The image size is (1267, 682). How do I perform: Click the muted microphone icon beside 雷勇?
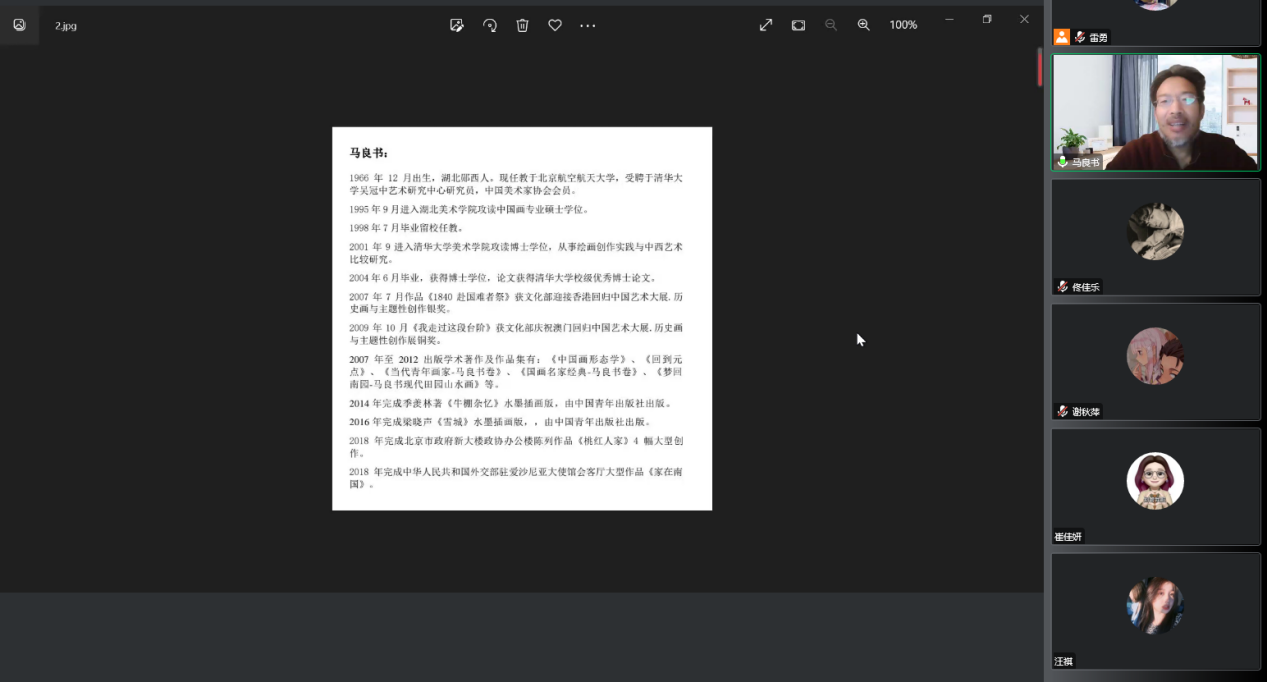pyautogui.click(x=1080, y=37)
